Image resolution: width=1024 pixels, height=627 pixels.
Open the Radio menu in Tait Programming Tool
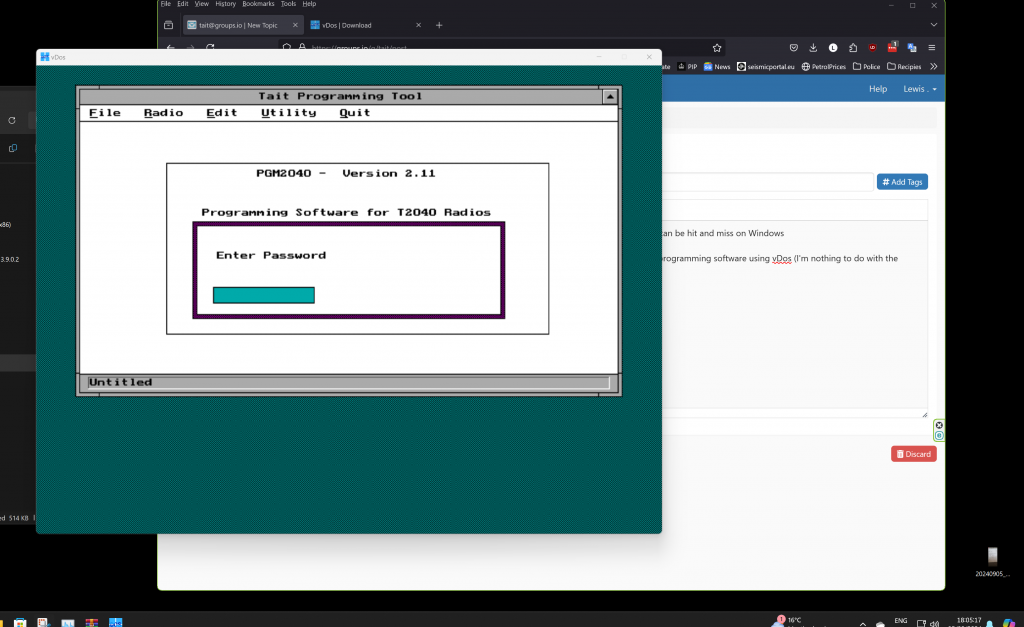click(163, 113)
